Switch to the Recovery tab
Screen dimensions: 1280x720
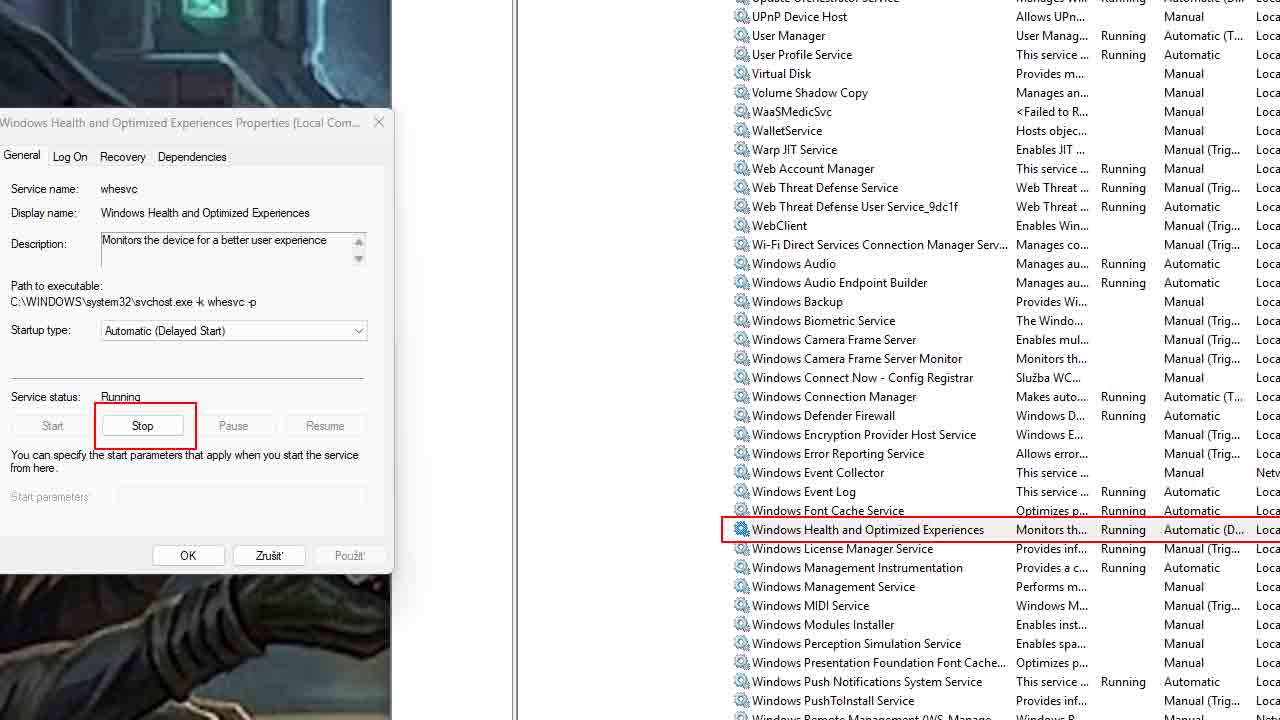[123, 157]
